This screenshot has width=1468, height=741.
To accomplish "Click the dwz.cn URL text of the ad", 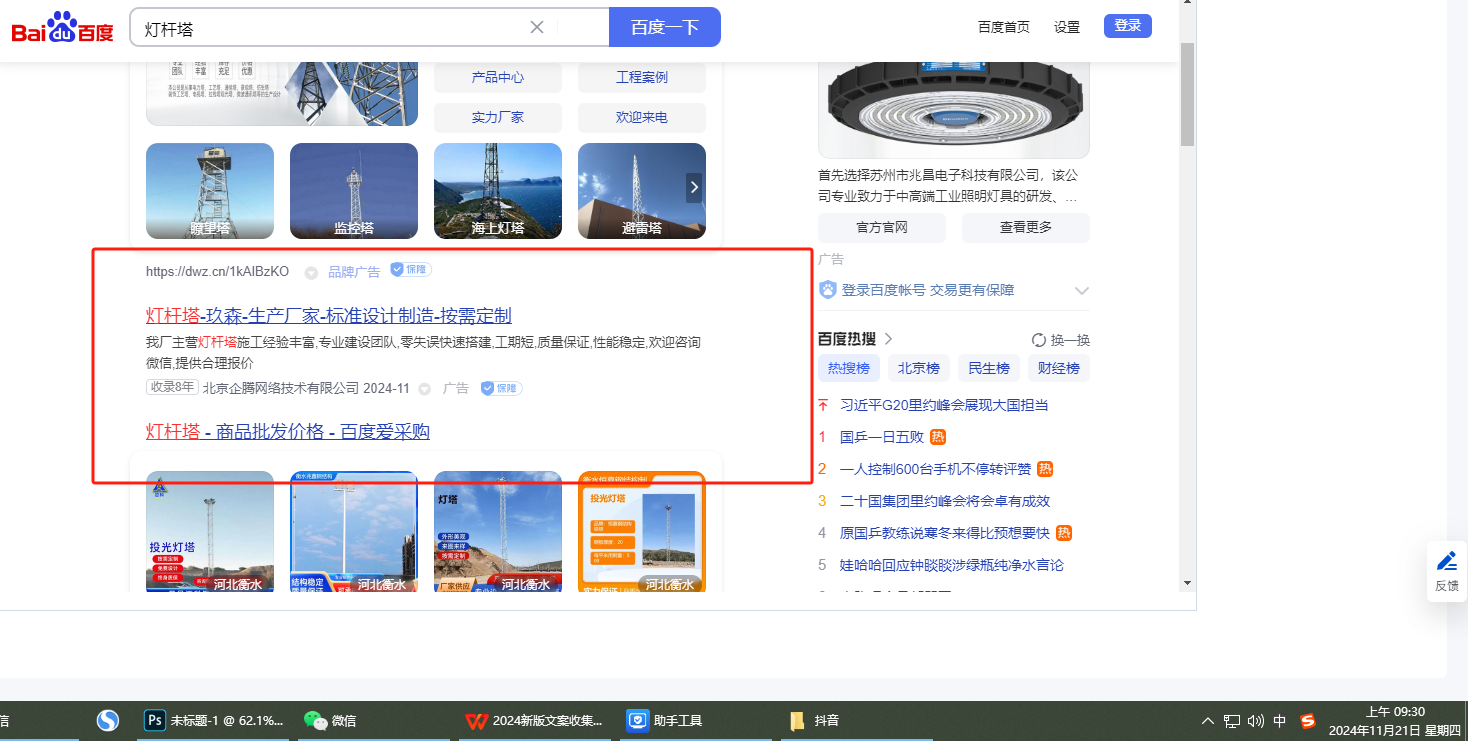I will [x=217, y=271].
